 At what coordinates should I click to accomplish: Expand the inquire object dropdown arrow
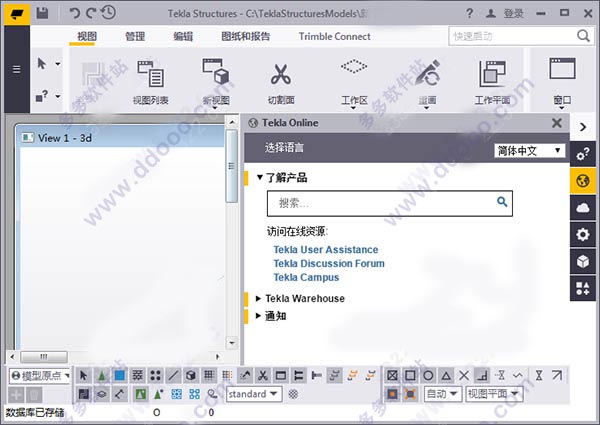tap(58, 96)
